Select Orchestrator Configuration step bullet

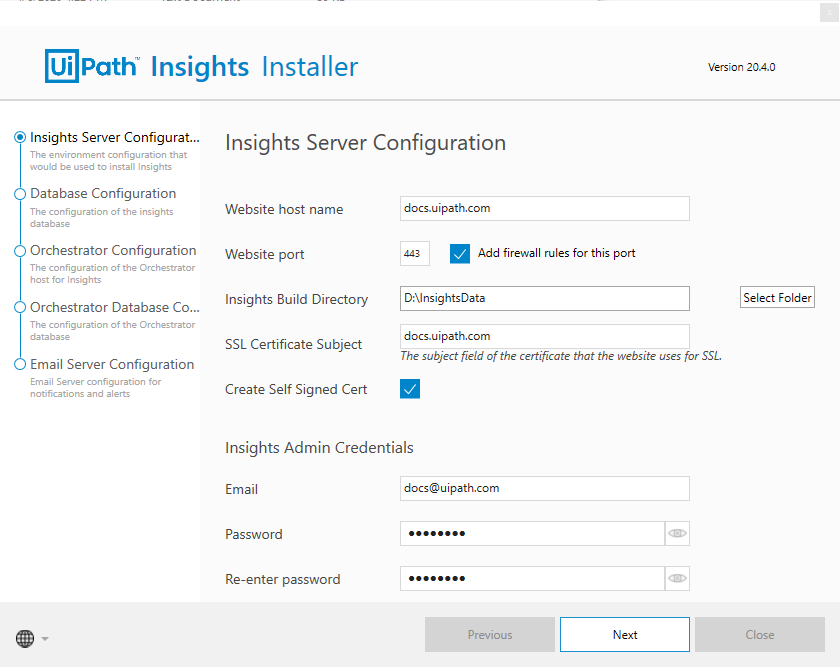(20, 251)
